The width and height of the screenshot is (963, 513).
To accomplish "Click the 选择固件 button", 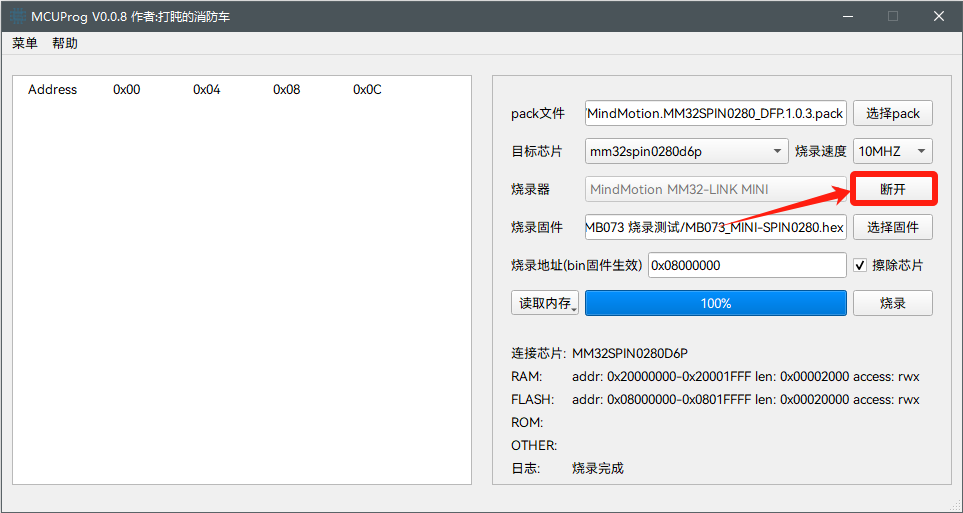I will [x=892, y=227].
